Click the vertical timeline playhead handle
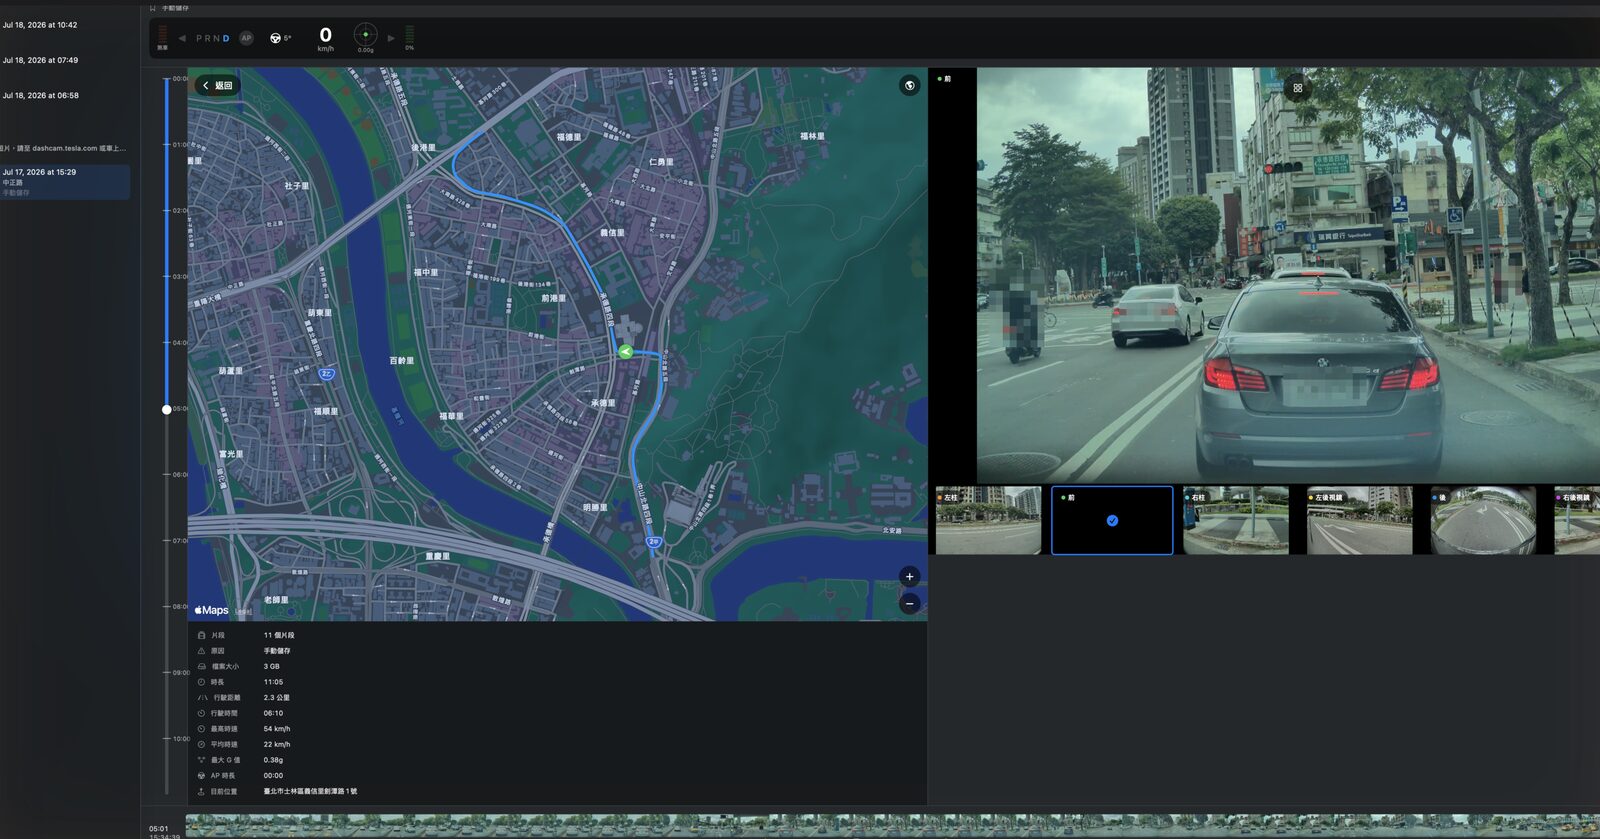The image size is (1600, 839). (167, 409)
